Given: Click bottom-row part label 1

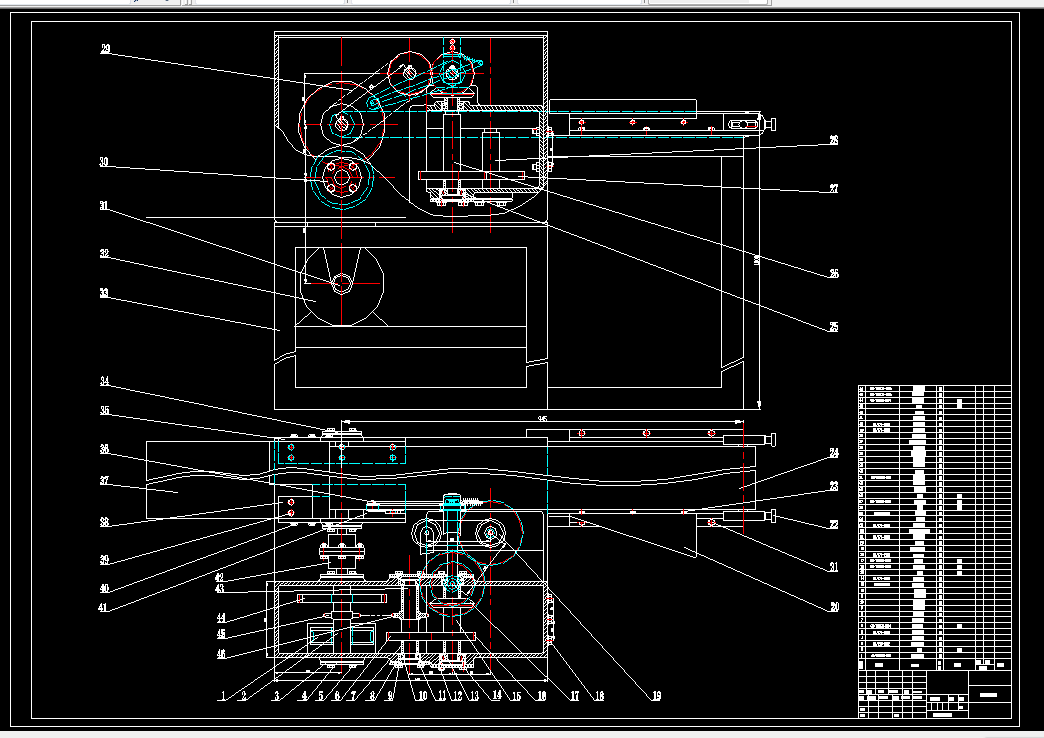Looking at the screenshot, I should [x=222, y=696].
